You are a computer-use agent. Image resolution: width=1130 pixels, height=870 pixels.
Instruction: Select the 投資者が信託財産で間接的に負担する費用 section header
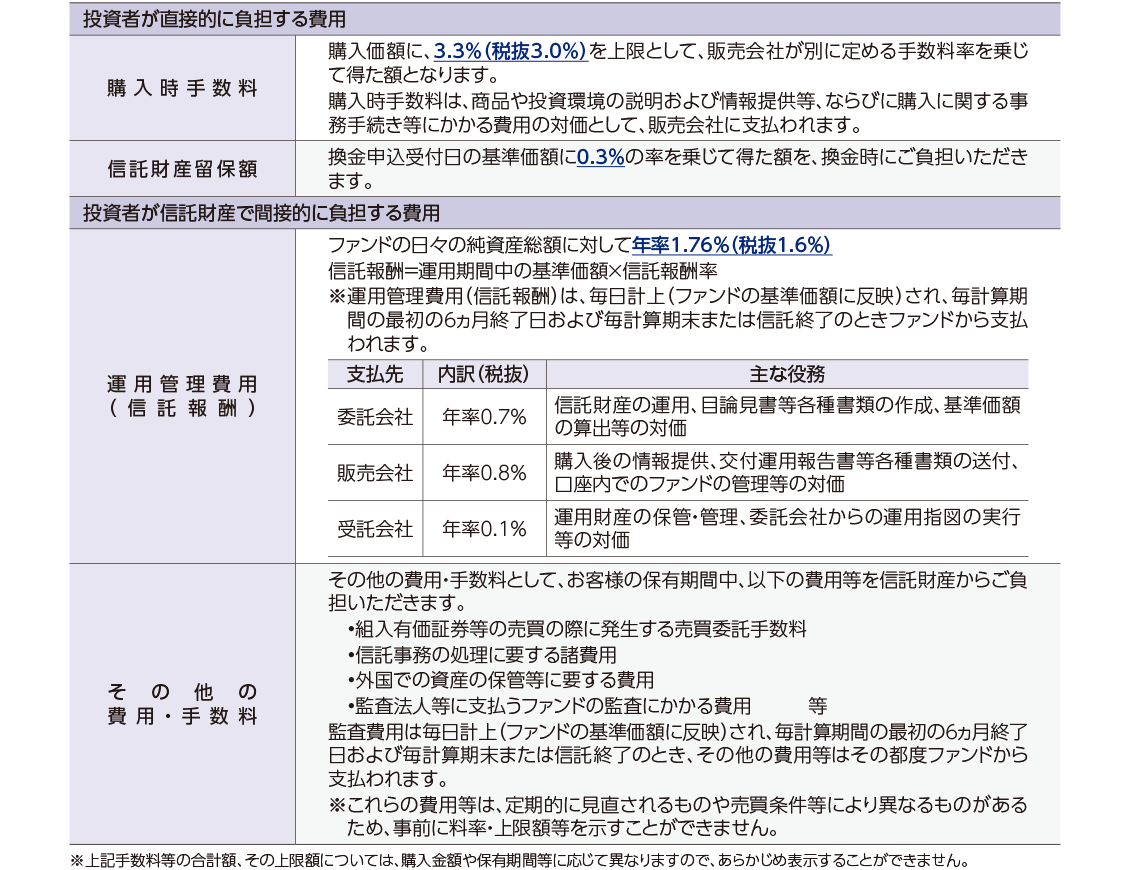[x=261, y=213]
